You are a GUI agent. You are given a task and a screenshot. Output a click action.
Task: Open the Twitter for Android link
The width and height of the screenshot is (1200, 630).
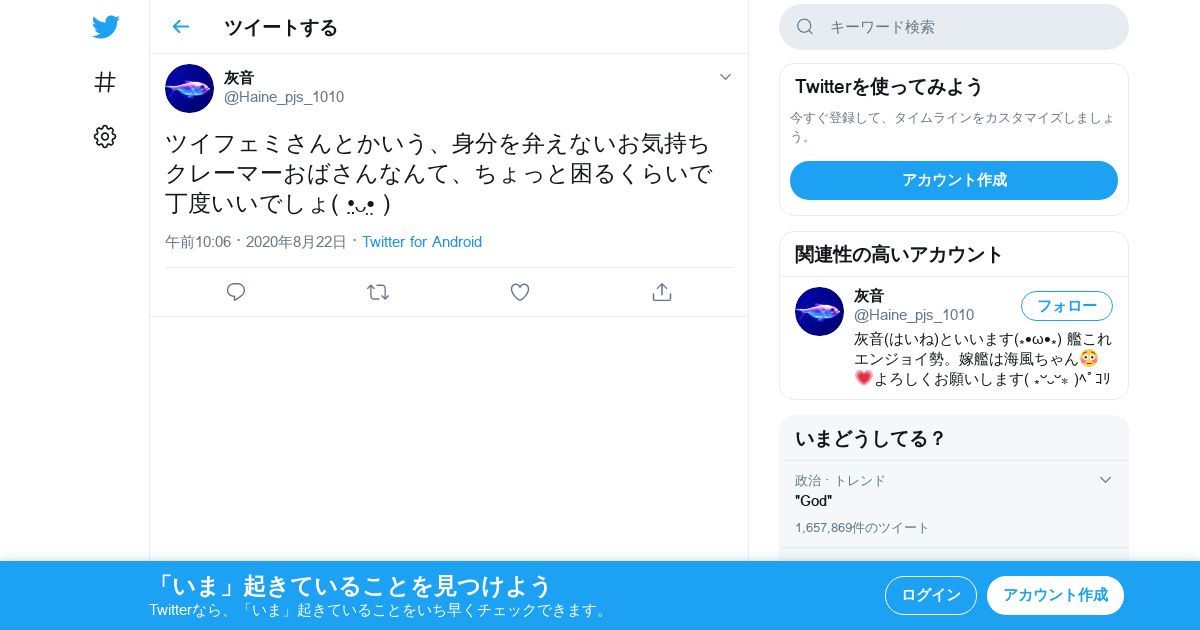click(x=422, y=242)
